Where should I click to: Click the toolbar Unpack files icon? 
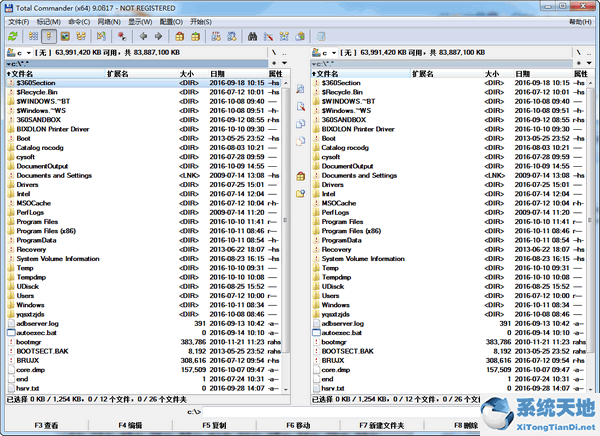[195, 36]
